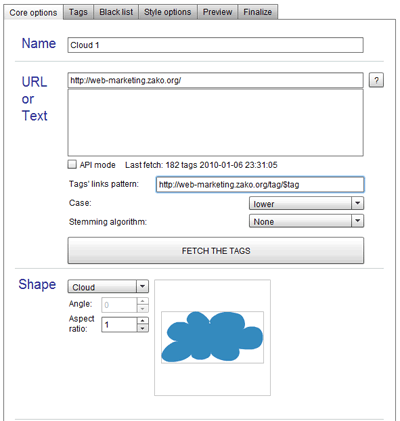
Task: Click the Last fetch status text
Action: coord(201,165)
